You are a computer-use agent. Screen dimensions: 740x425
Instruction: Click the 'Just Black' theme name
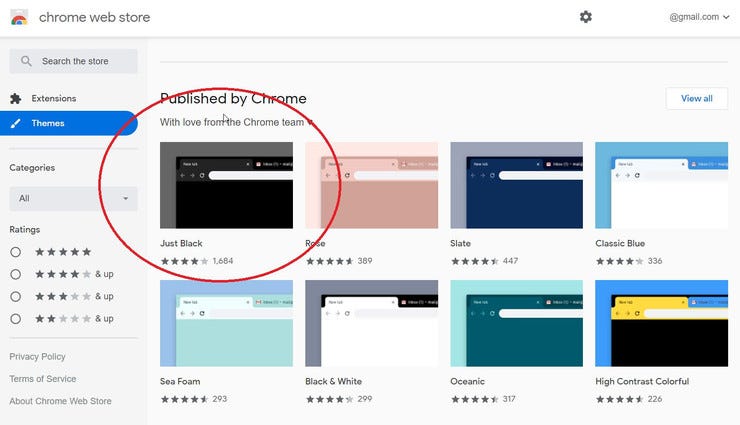181,243
